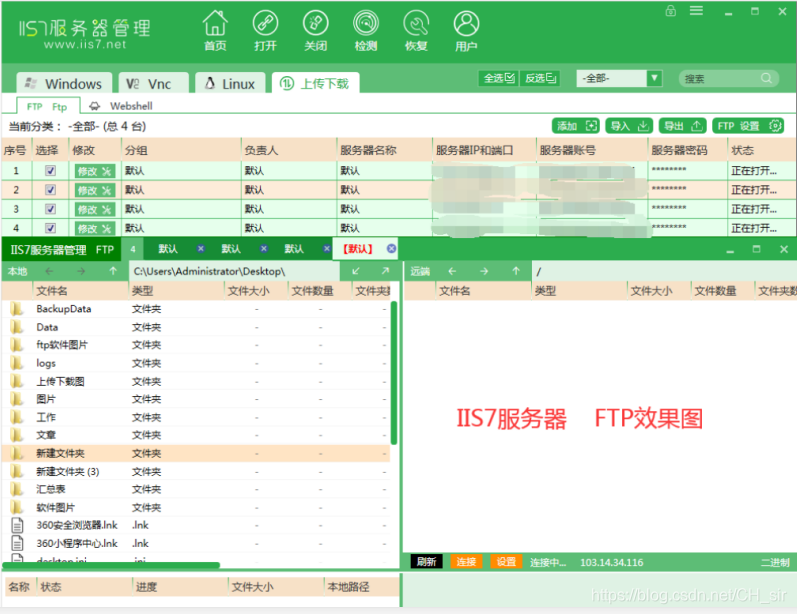This screenshot has width=797, height=614.
Task: Select the 360小程序中心.lnk file row
Action: pyautogui.click(x=196, y=543)
